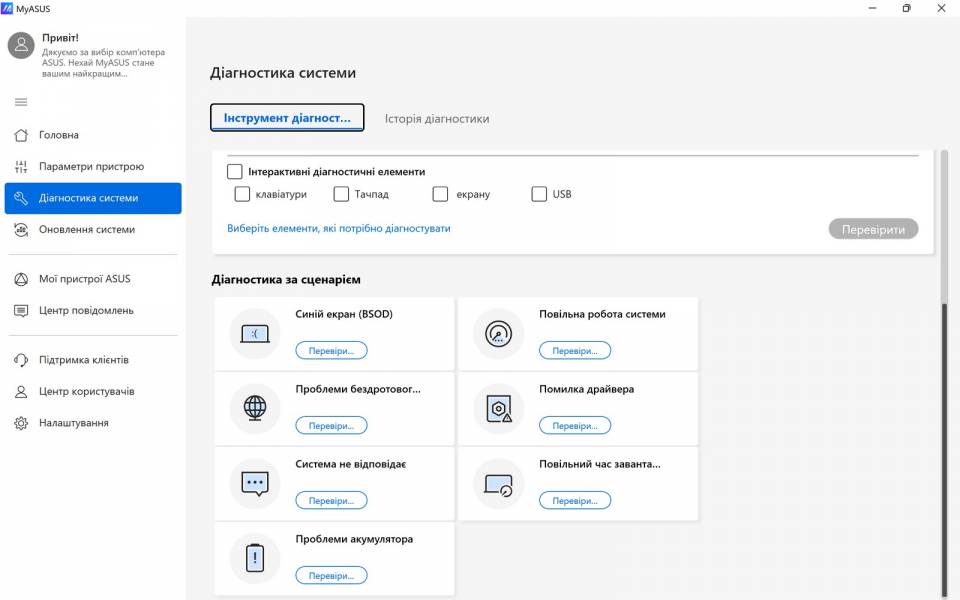Click the Blue Screen (BSOD) scenario icon
Viewport: 960px width, 600px height.
(255, 334)
